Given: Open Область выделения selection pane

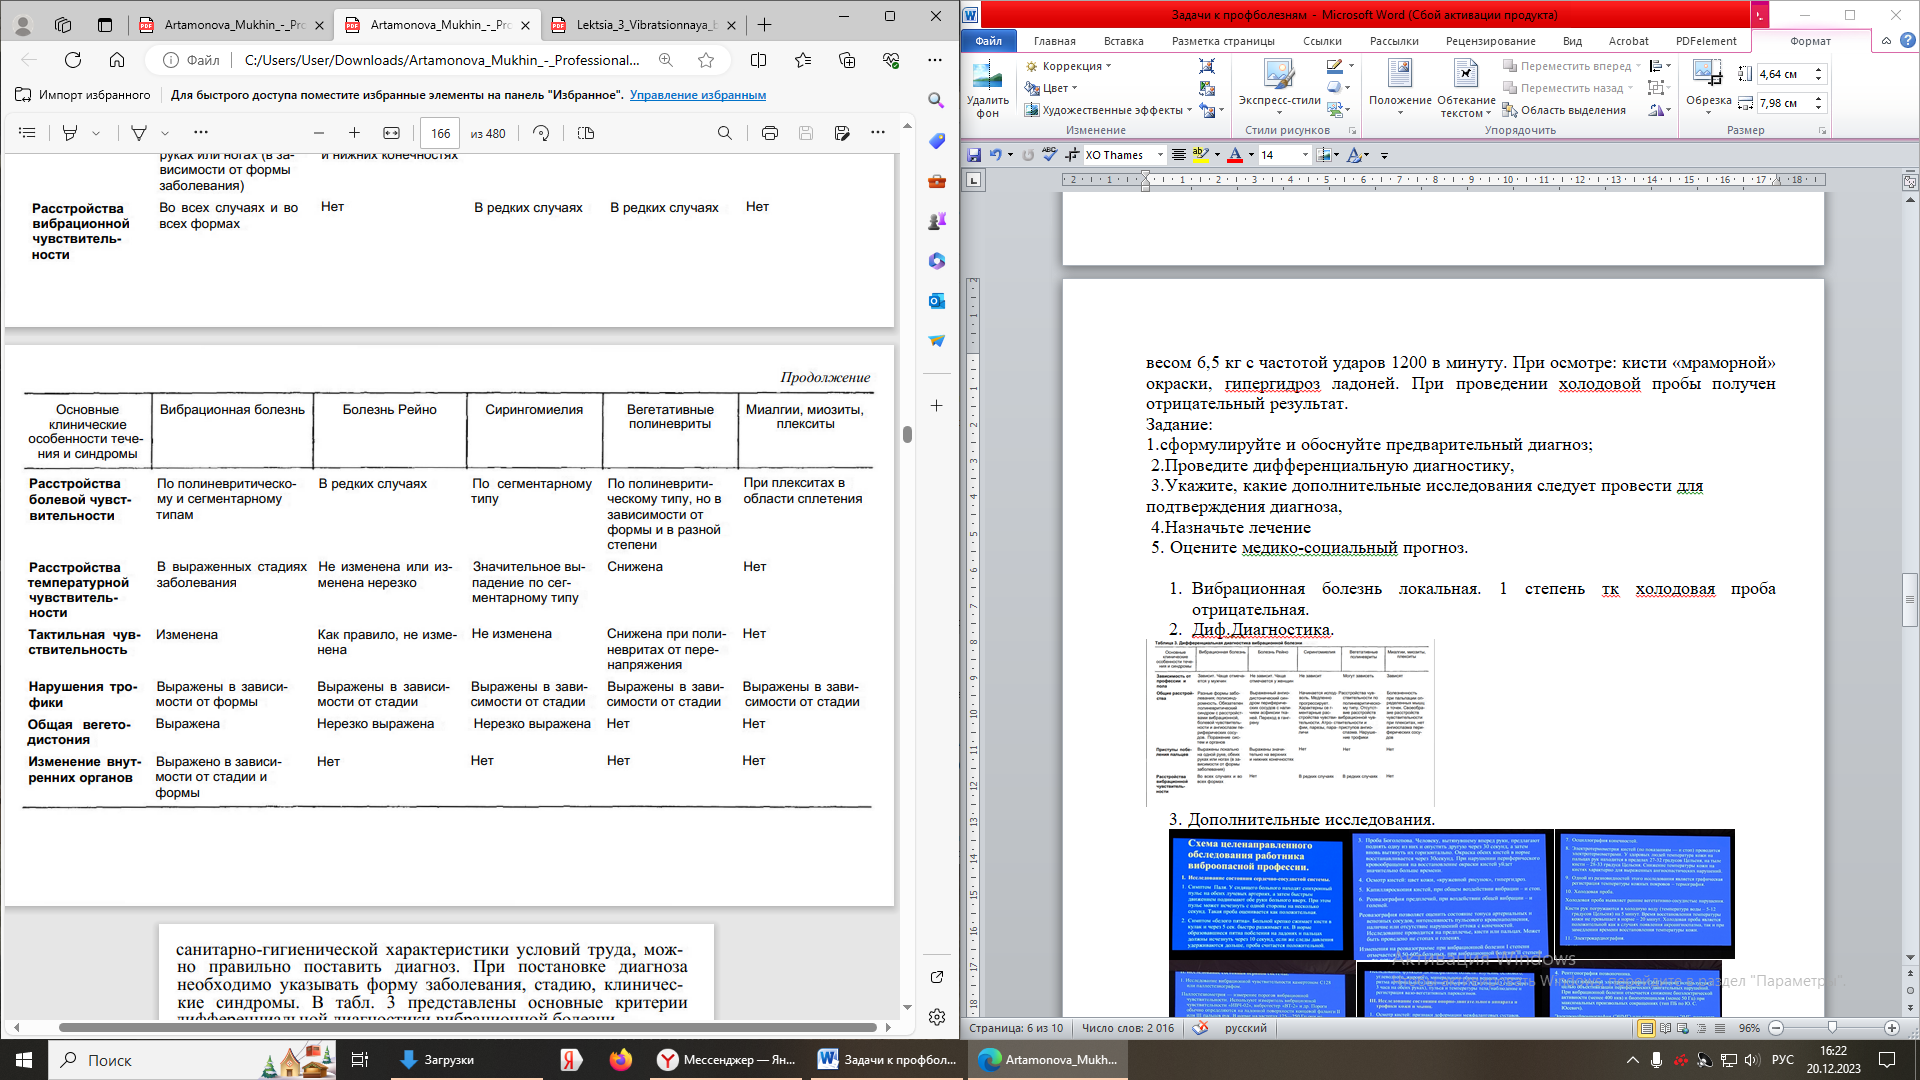Looking at the screenshot, I should coord(1564,110).
